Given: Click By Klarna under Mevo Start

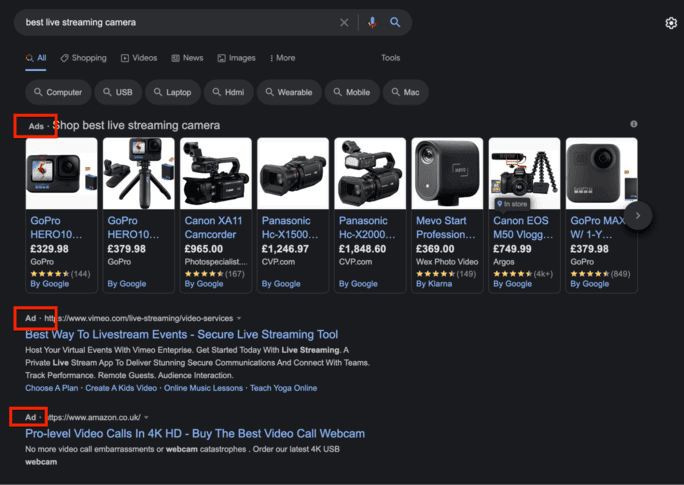Looking at the screenshot, I should point(434,284).
